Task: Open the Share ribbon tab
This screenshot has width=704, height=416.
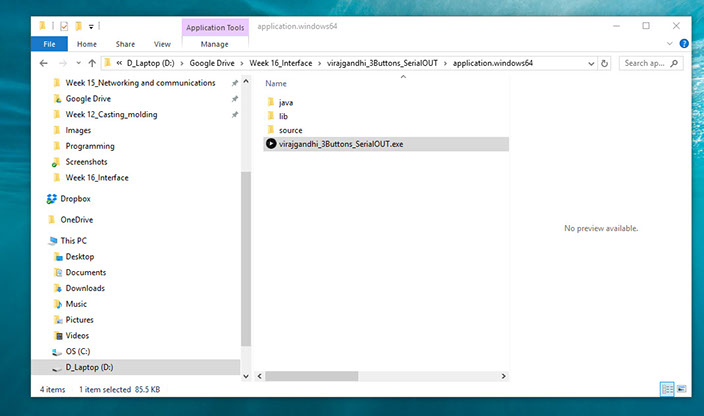Action: [x=125, y=44]
